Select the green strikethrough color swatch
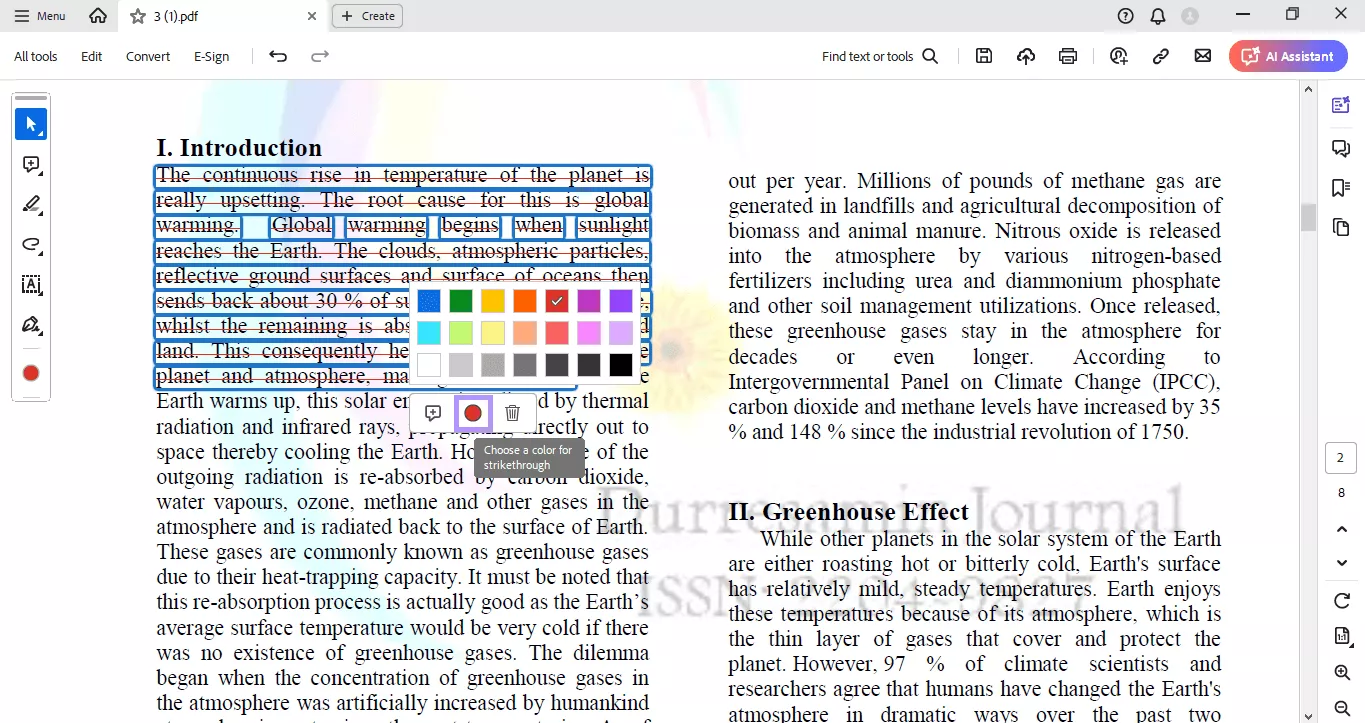The width and height of the screenshot is (1365, 723). [460, 300]
